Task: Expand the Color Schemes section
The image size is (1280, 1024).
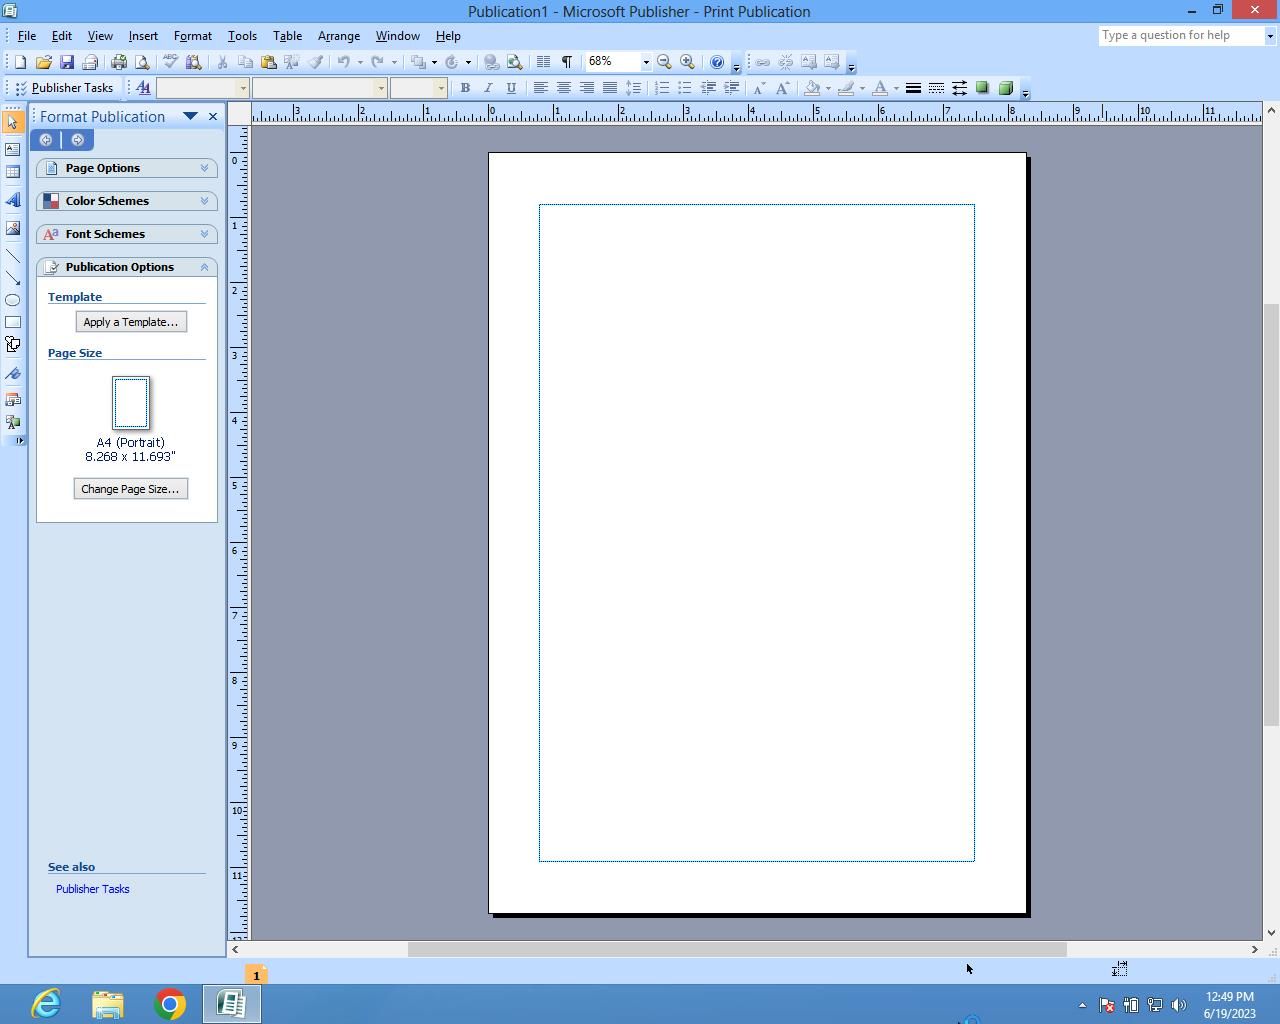Action: point(127,201)
